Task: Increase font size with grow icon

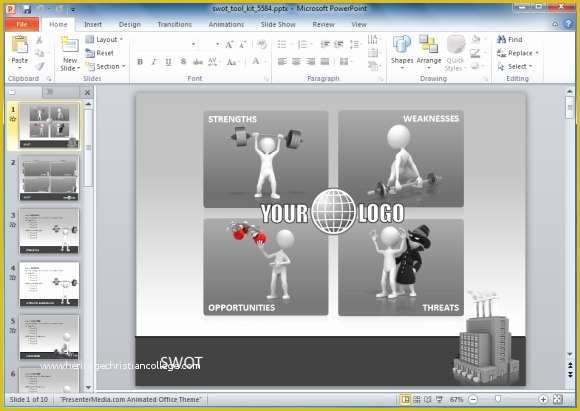Action: point(229,45)
